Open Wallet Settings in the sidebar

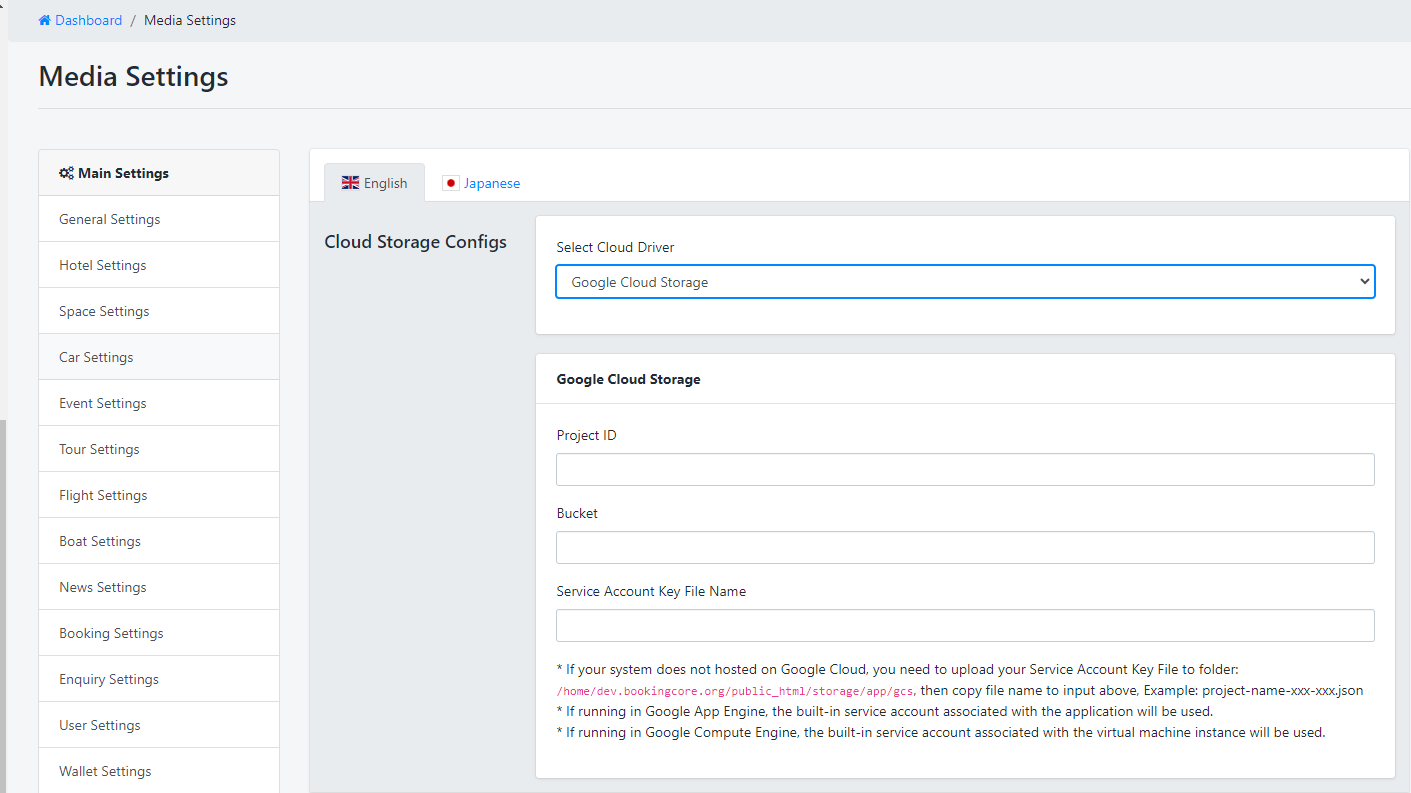[105, 771]
